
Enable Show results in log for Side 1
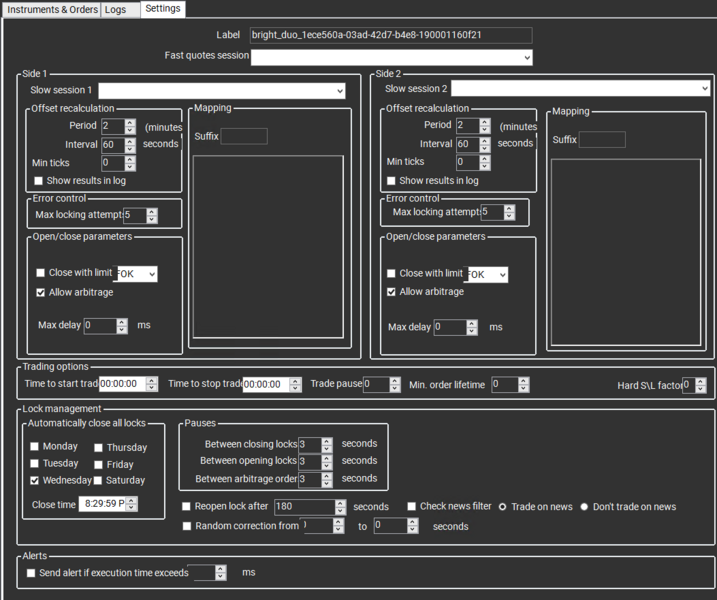[x=39, y=181]
